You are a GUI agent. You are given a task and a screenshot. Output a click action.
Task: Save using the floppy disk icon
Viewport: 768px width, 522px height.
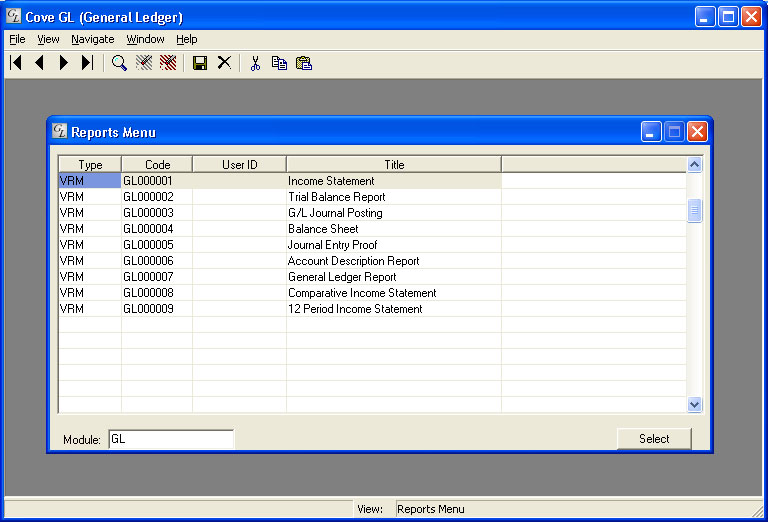[200, 63]
